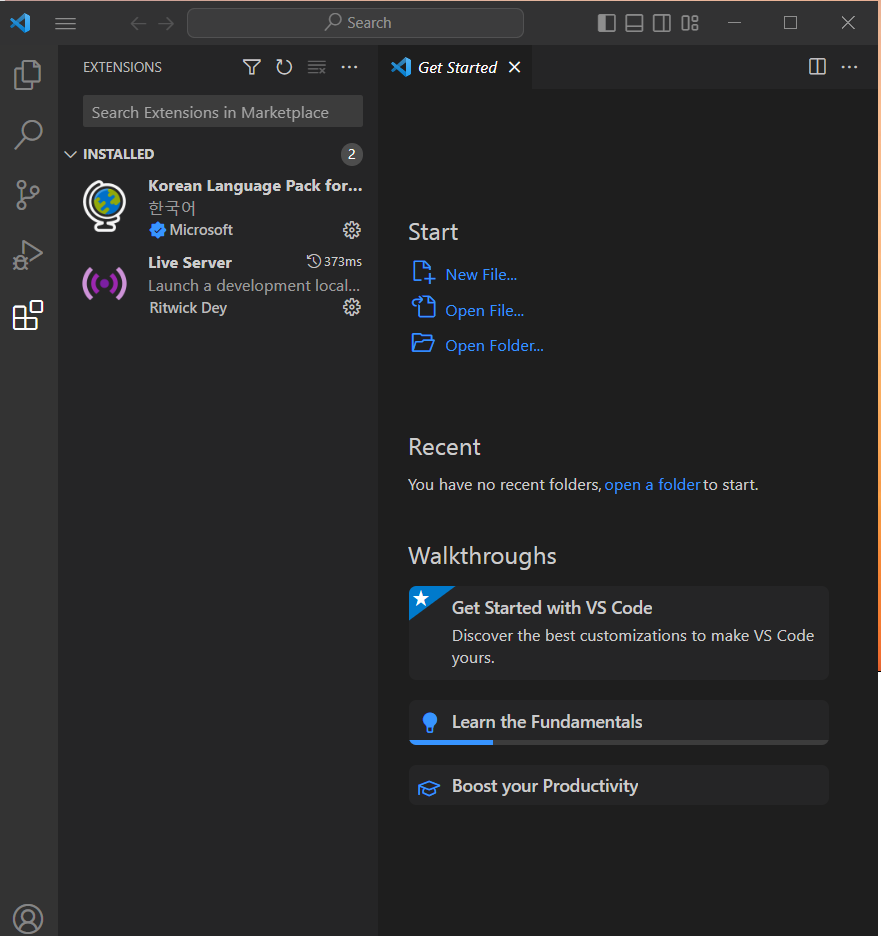The image size is (881, 936).
Task: Close the Get Started tab
Action: [515, 67]
